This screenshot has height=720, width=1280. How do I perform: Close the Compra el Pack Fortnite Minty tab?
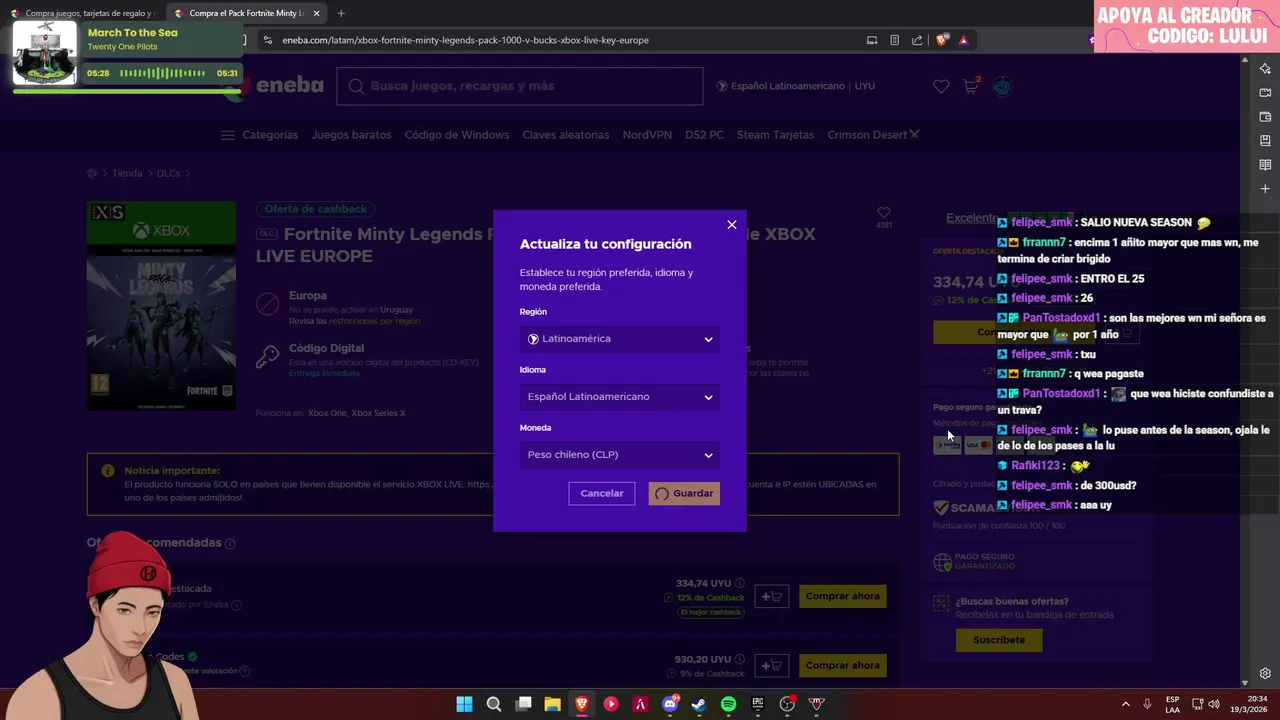pos(317,13)
